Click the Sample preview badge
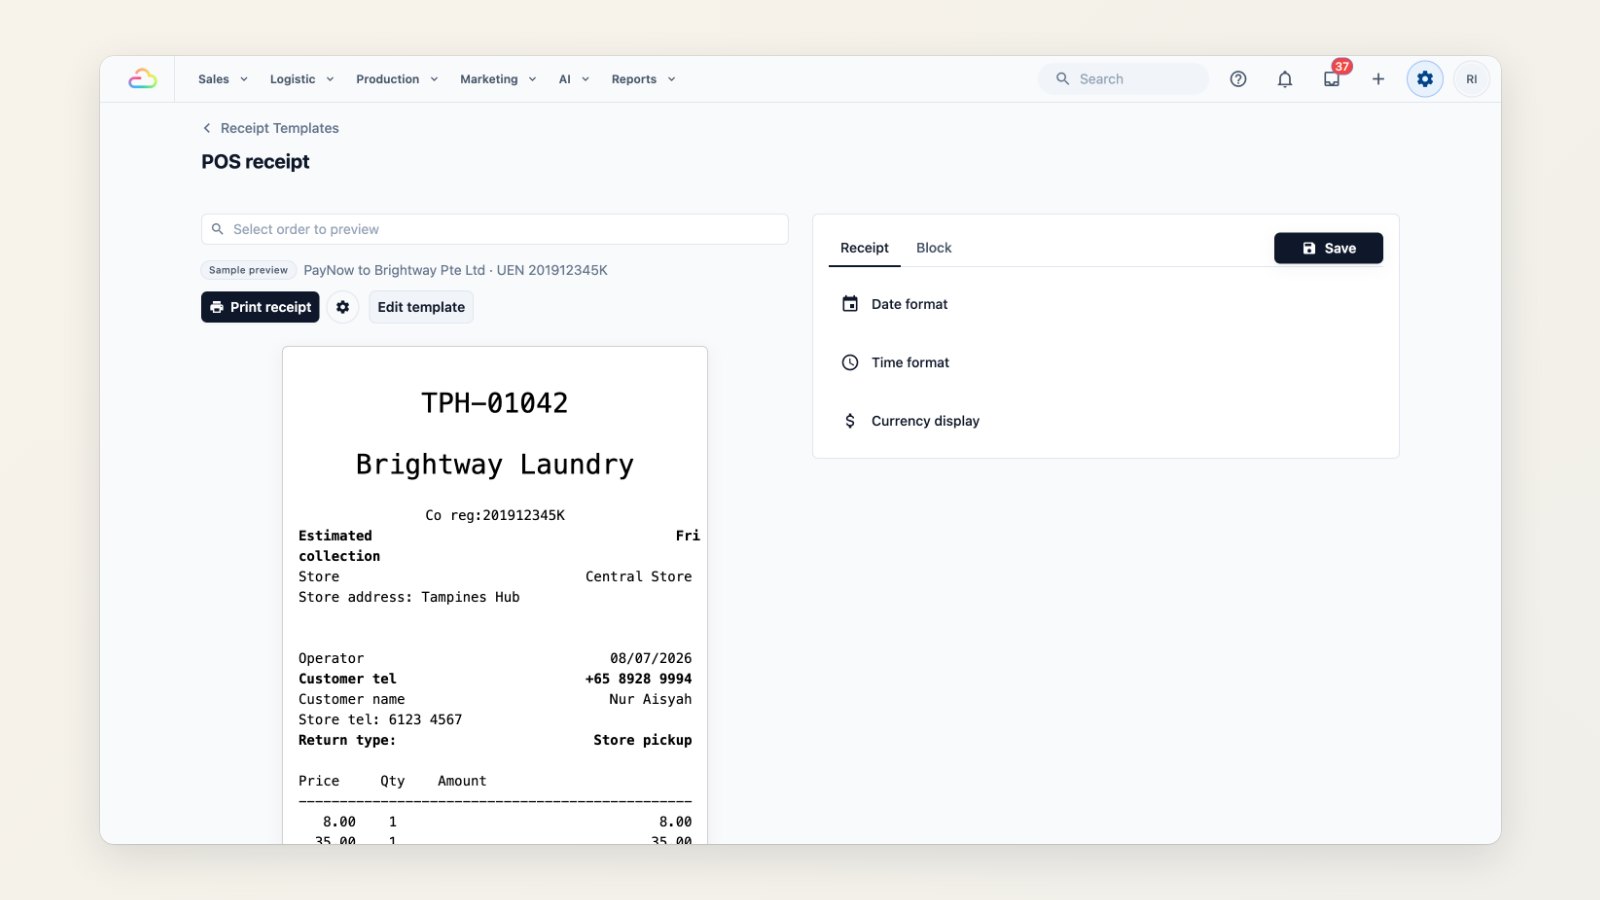This screenshot has height=900, width=1600. pos(248,270)
